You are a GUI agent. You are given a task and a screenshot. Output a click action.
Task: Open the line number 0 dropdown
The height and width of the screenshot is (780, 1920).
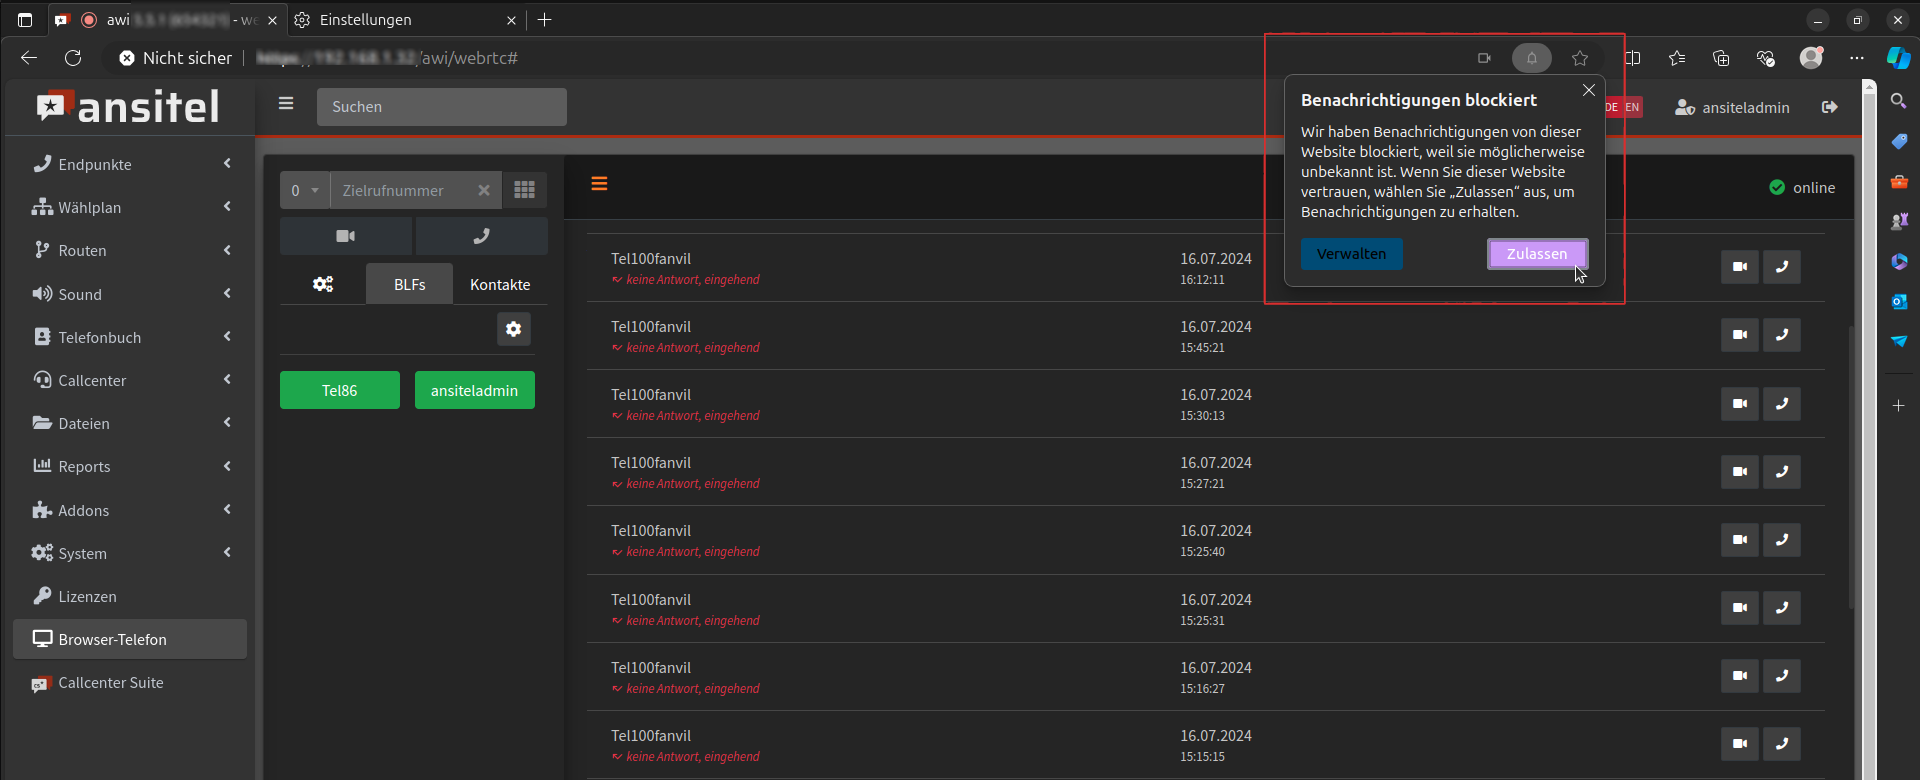(x=304, y=190)
